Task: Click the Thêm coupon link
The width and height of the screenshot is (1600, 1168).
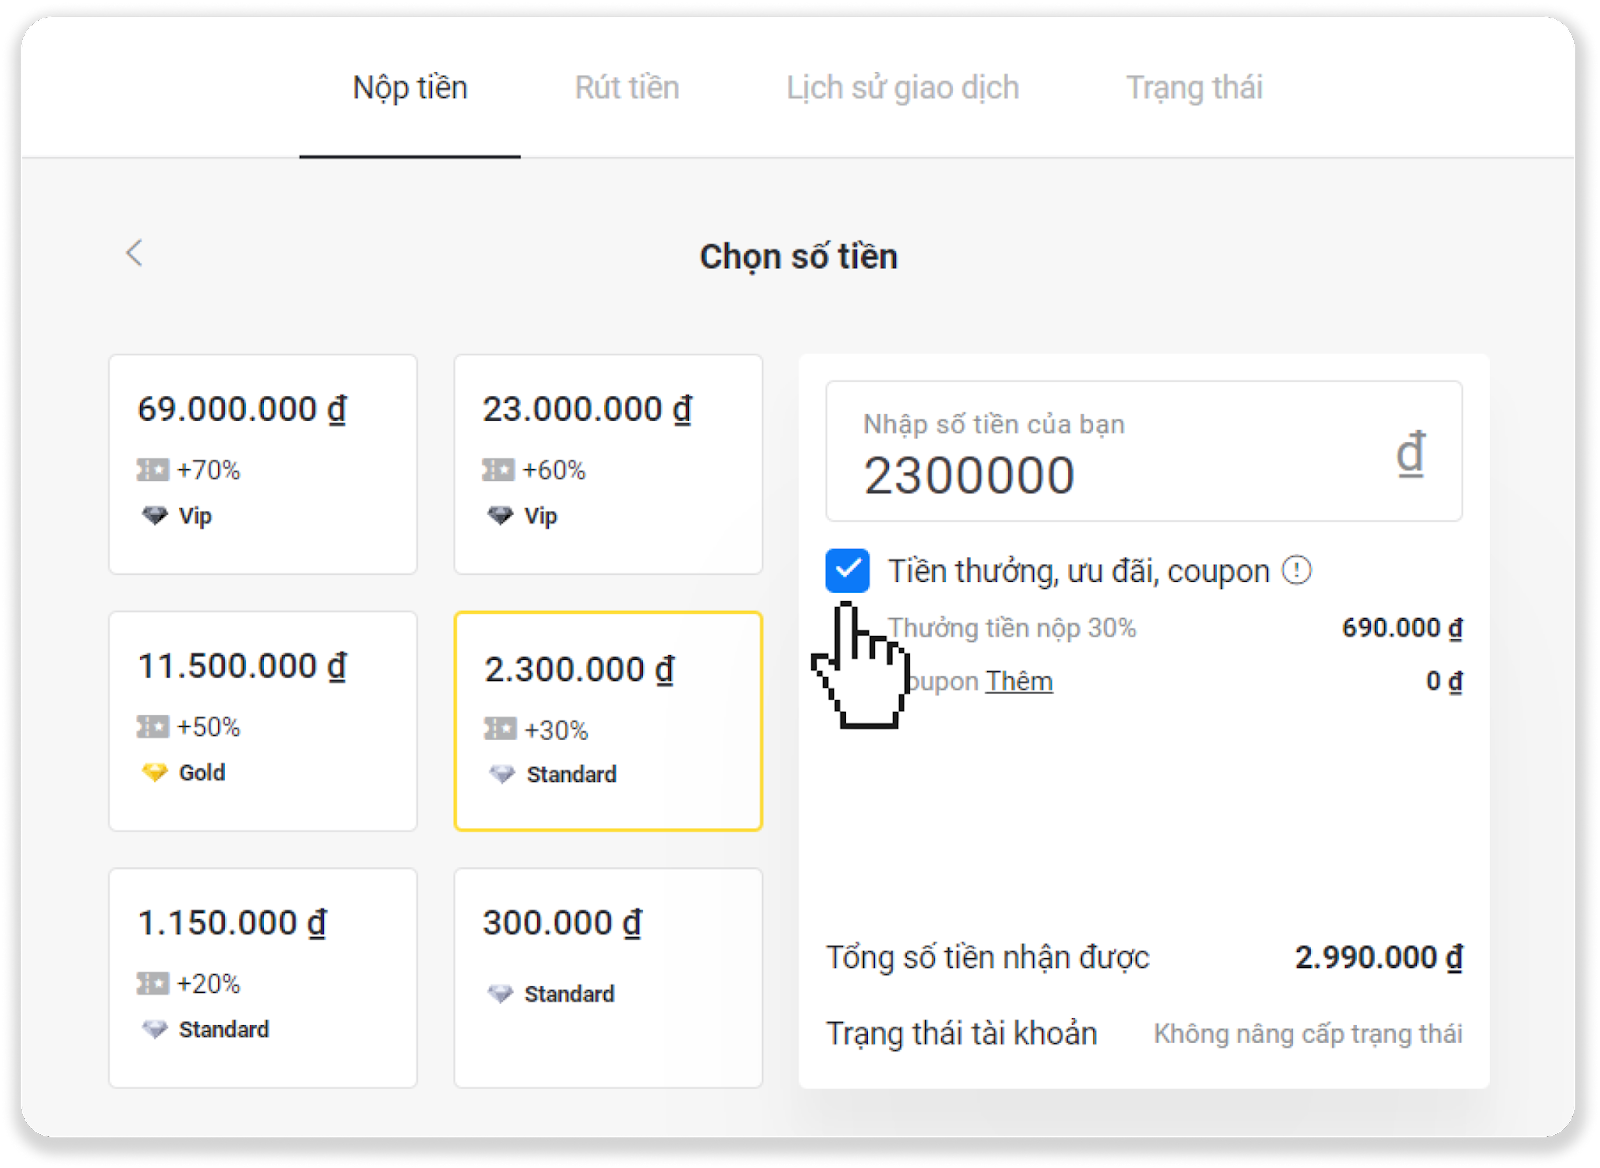Action: [1018, 681]
